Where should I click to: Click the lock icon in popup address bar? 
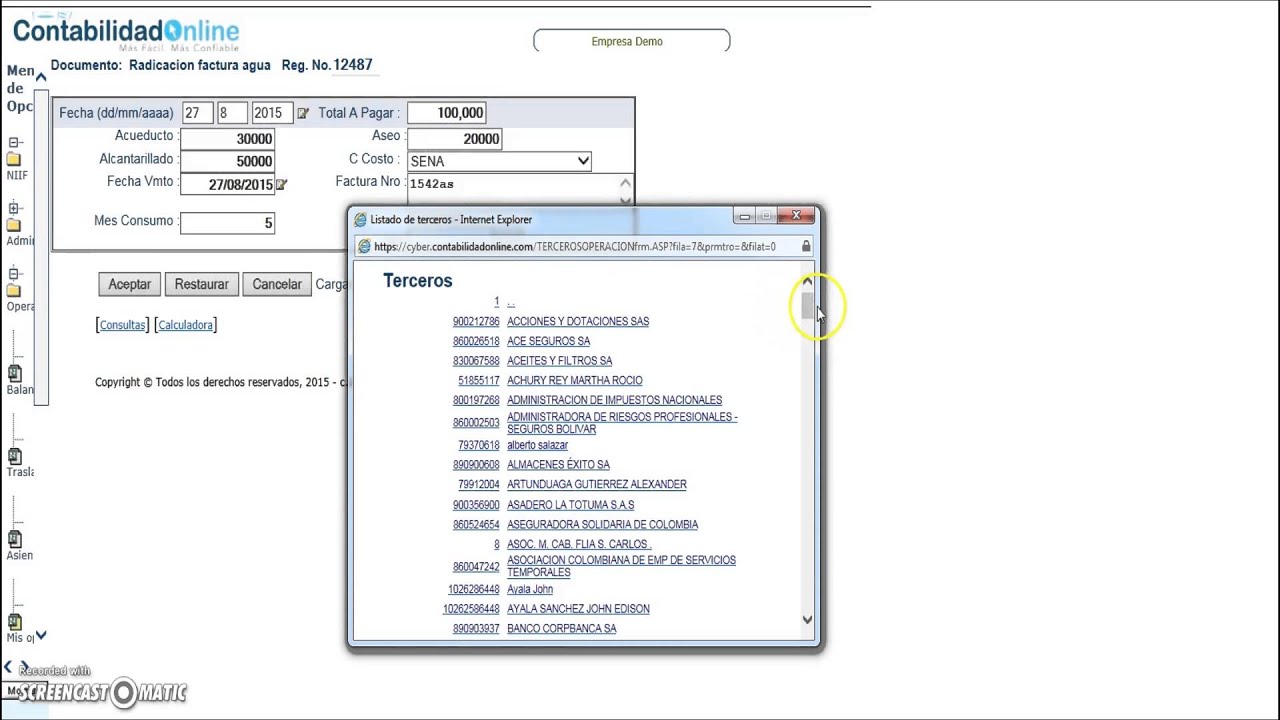click(x=806, y=246)
